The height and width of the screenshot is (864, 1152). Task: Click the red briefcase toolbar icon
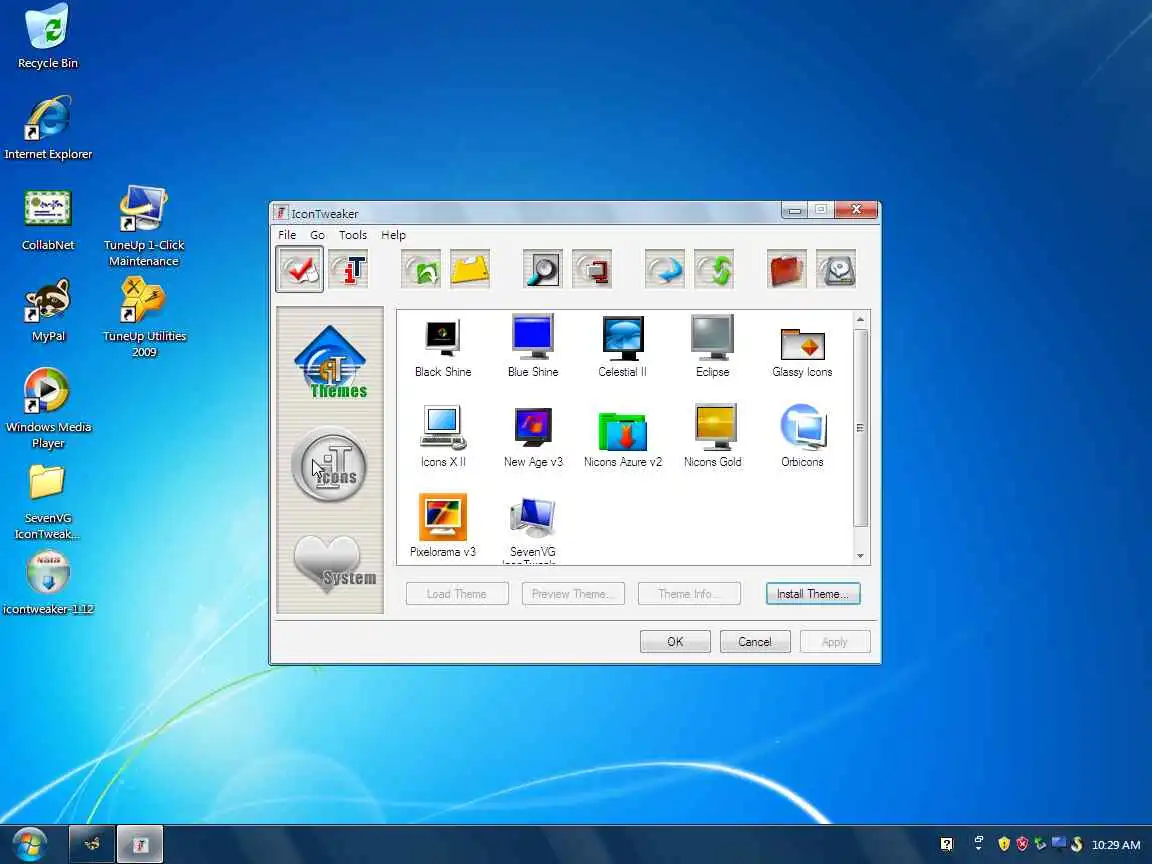pos(787,269)
